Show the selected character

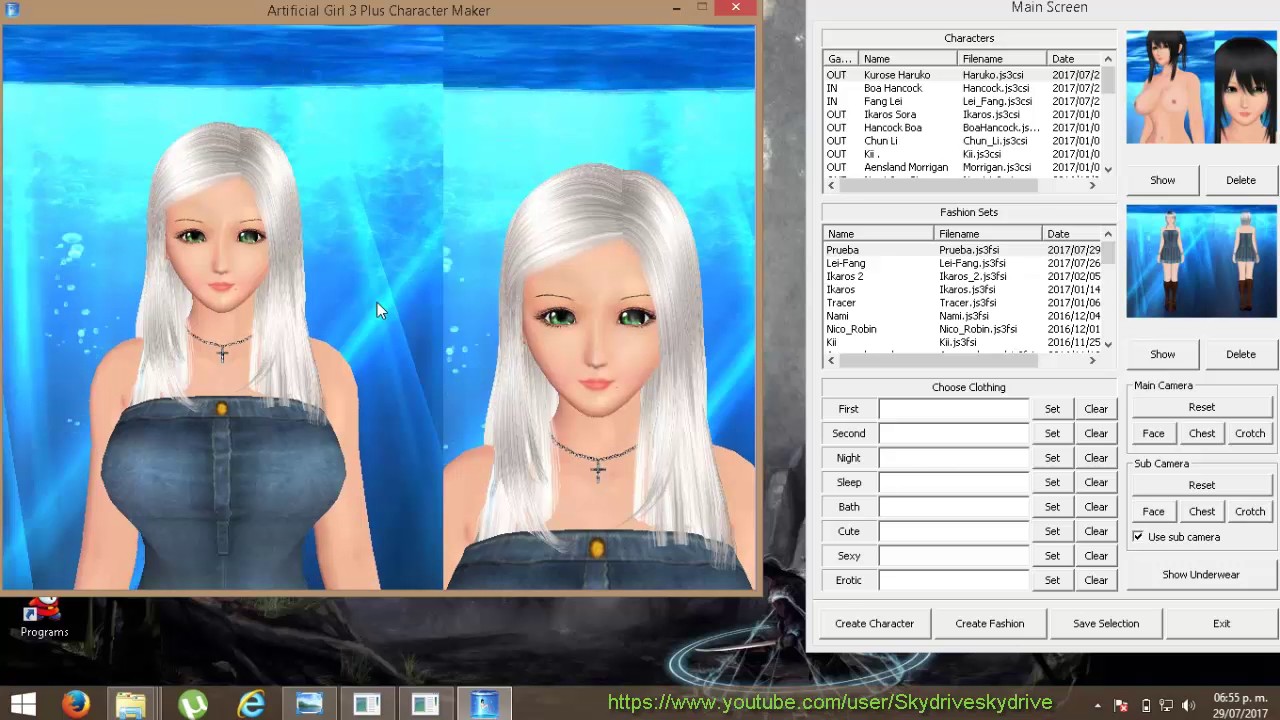coord(1162,180)
